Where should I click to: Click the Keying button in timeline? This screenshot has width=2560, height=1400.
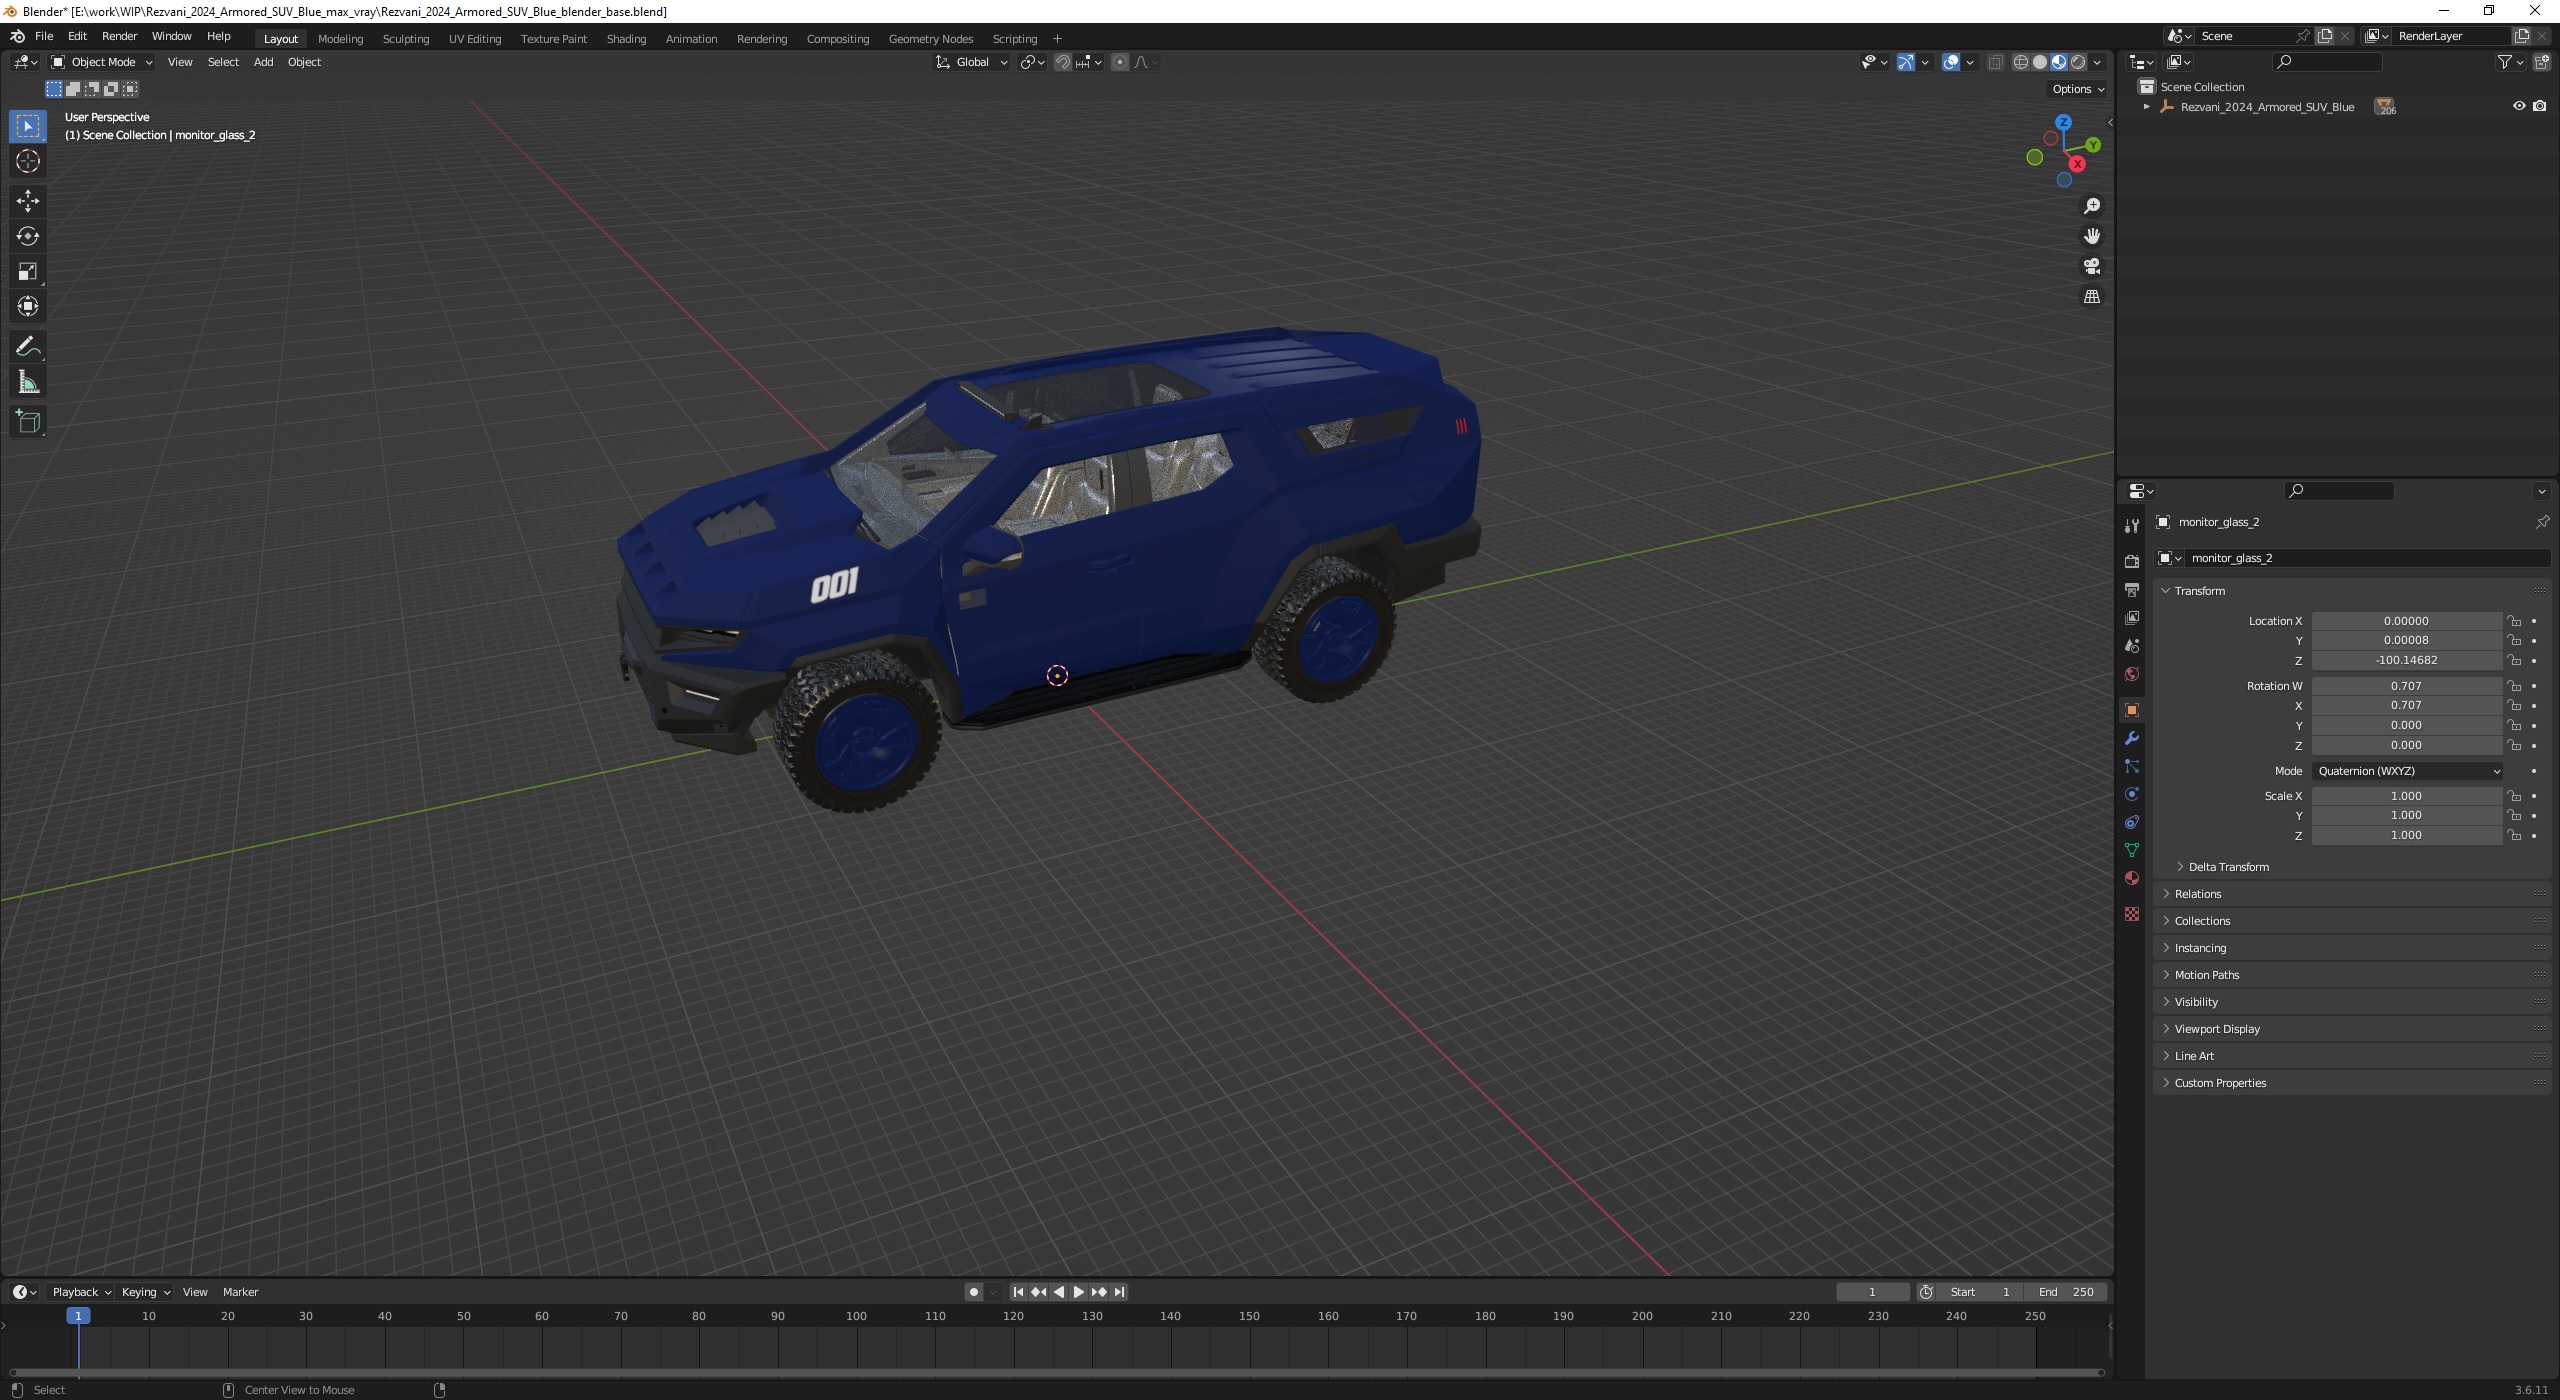point(145,1292)
